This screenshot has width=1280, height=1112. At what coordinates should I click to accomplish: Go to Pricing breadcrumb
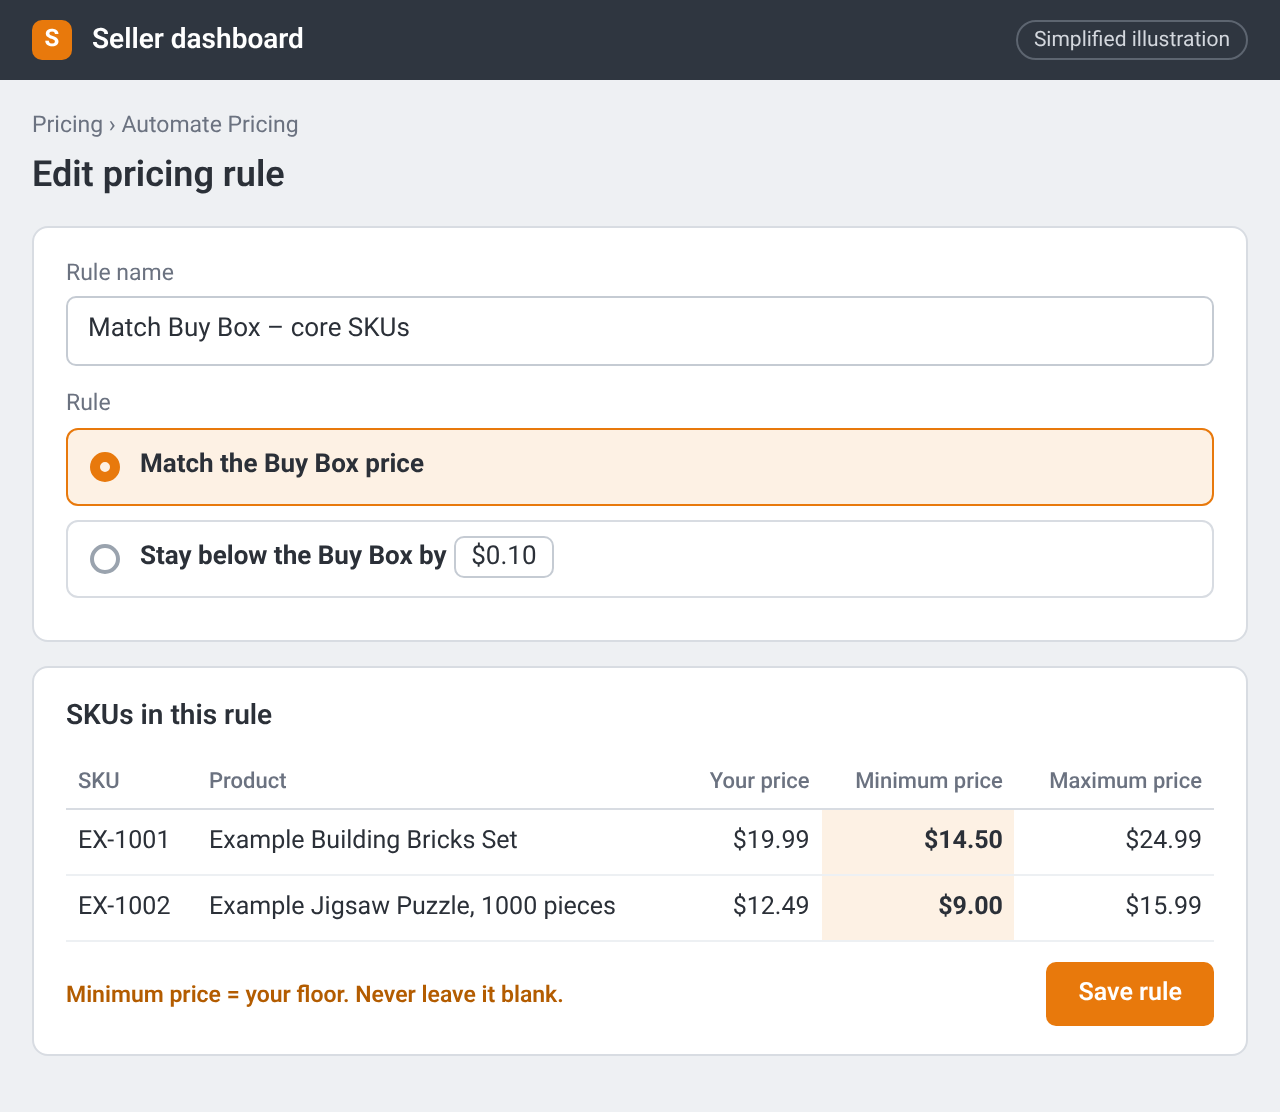67,124
